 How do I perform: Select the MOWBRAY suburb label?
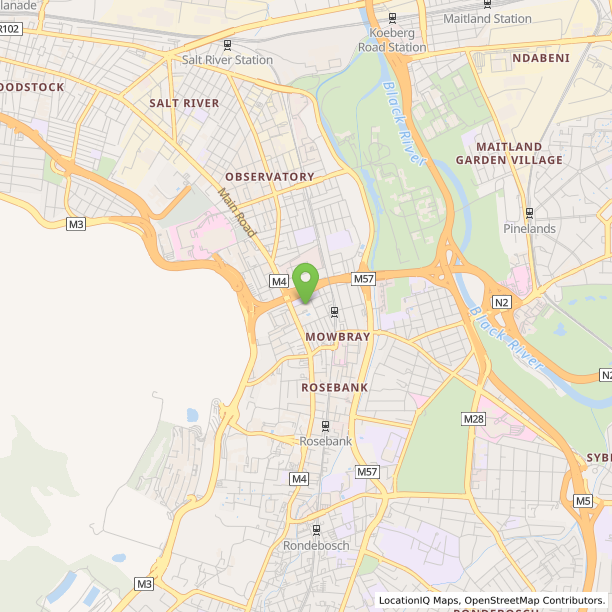pyautogui.click(x=338, y=337)
